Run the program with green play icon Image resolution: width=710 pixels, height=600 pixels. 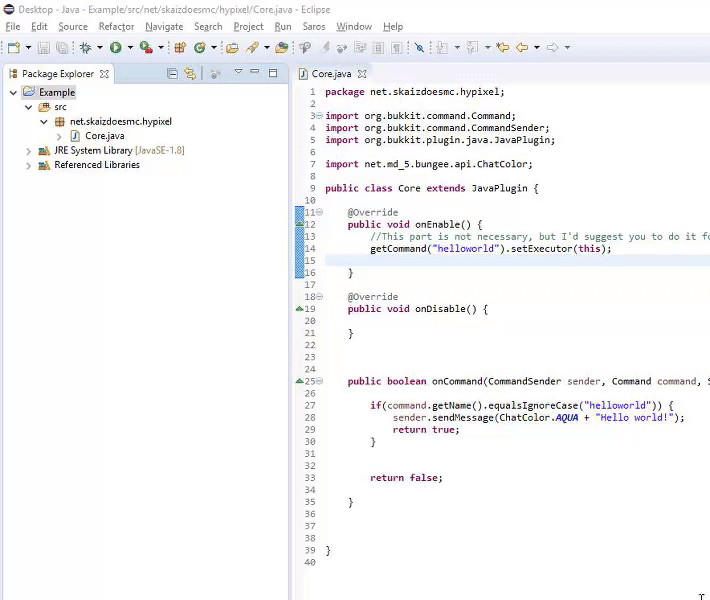click(115, 48)
